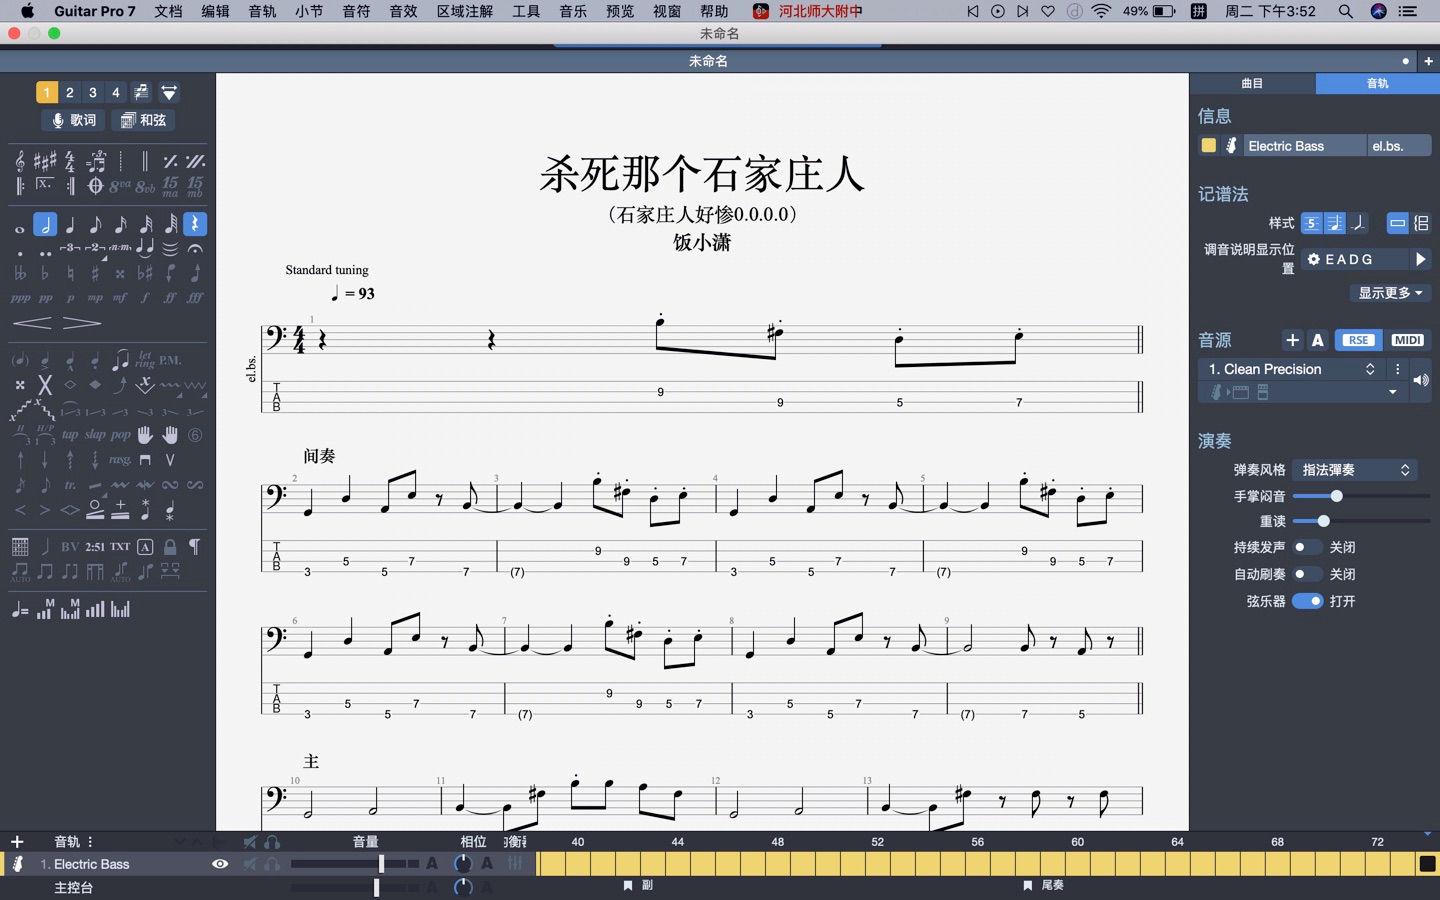Open the 歌词 lyrics button

coord(74,120)
